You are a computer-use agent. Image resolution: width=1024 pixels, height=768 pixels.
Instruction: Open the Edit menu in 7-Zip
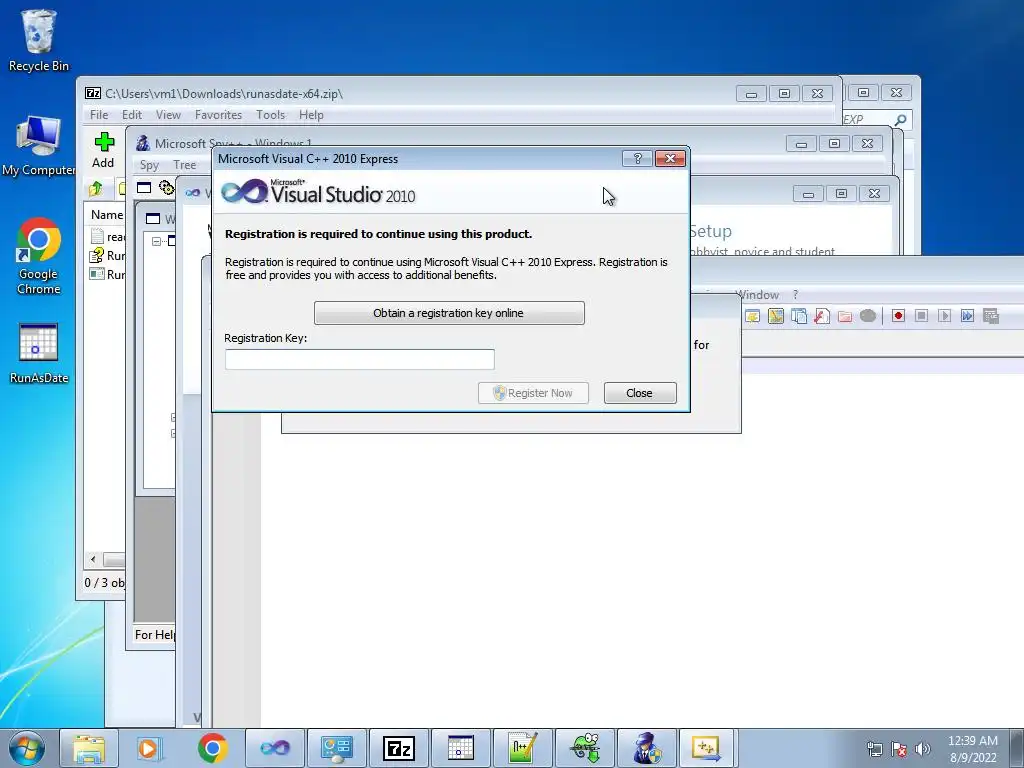tap(132, 115)
